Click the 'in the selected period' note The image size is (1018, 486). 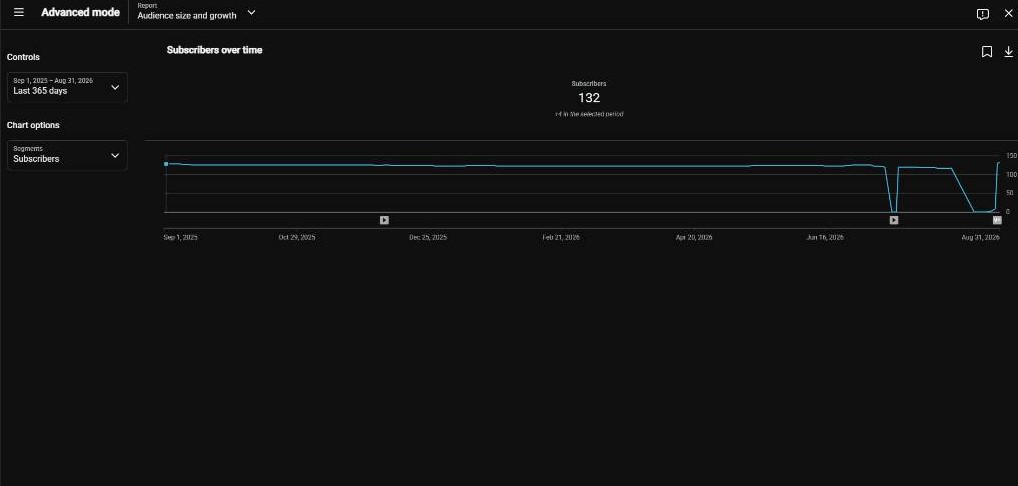(590, 114)
